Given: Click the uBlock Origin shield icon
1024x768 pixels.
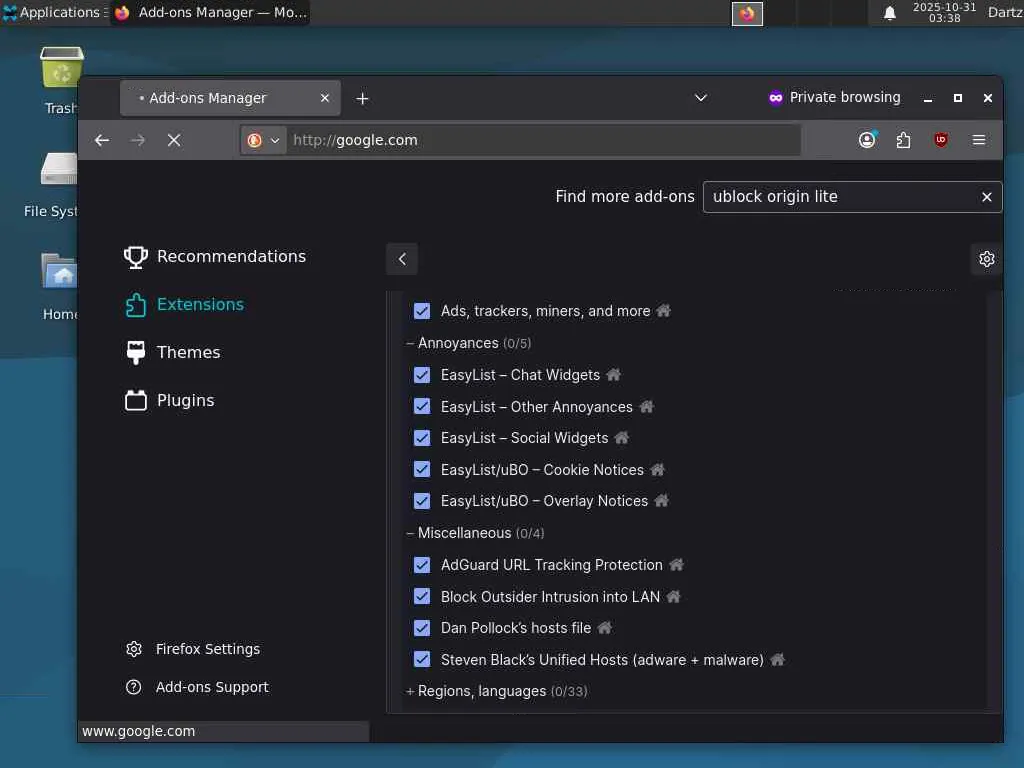Looking at the screenshot, I should pos(940,140).
